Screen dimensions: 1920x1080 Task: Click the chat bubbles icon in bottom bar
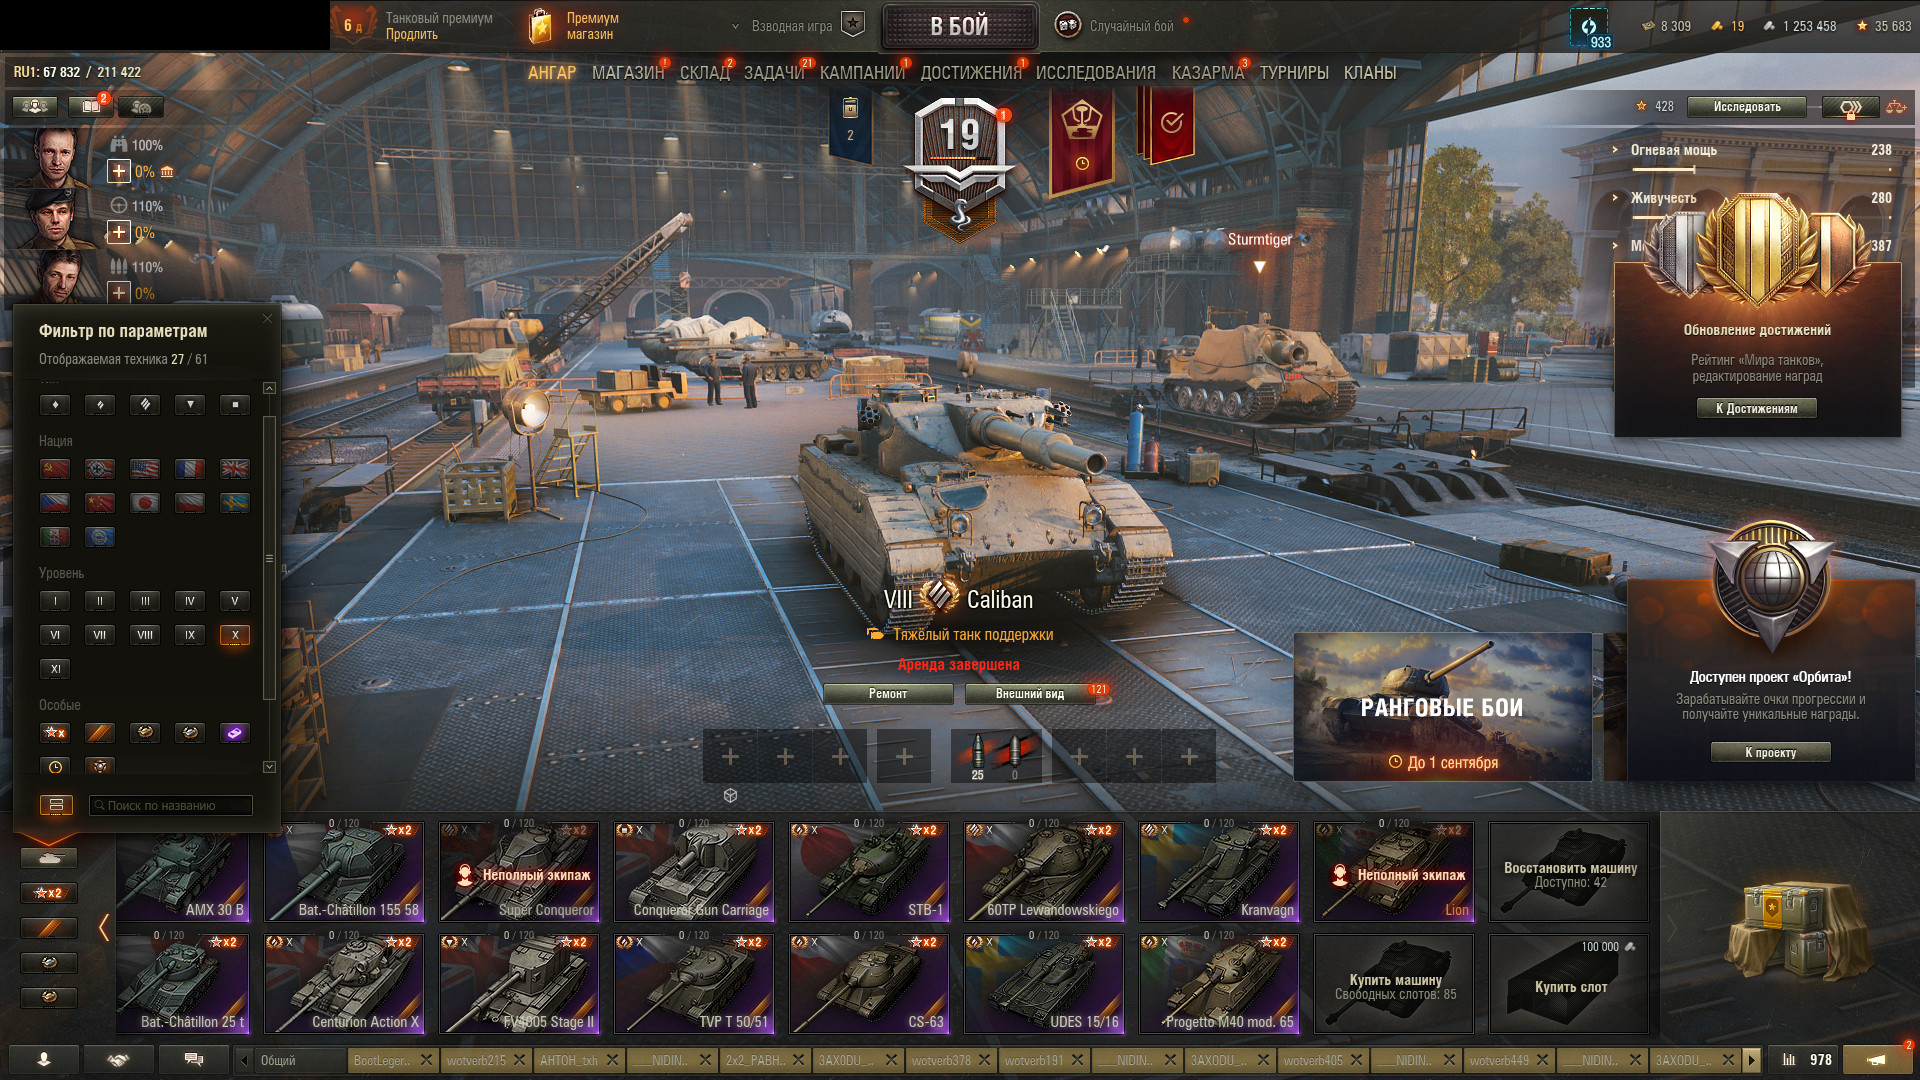194,1059
